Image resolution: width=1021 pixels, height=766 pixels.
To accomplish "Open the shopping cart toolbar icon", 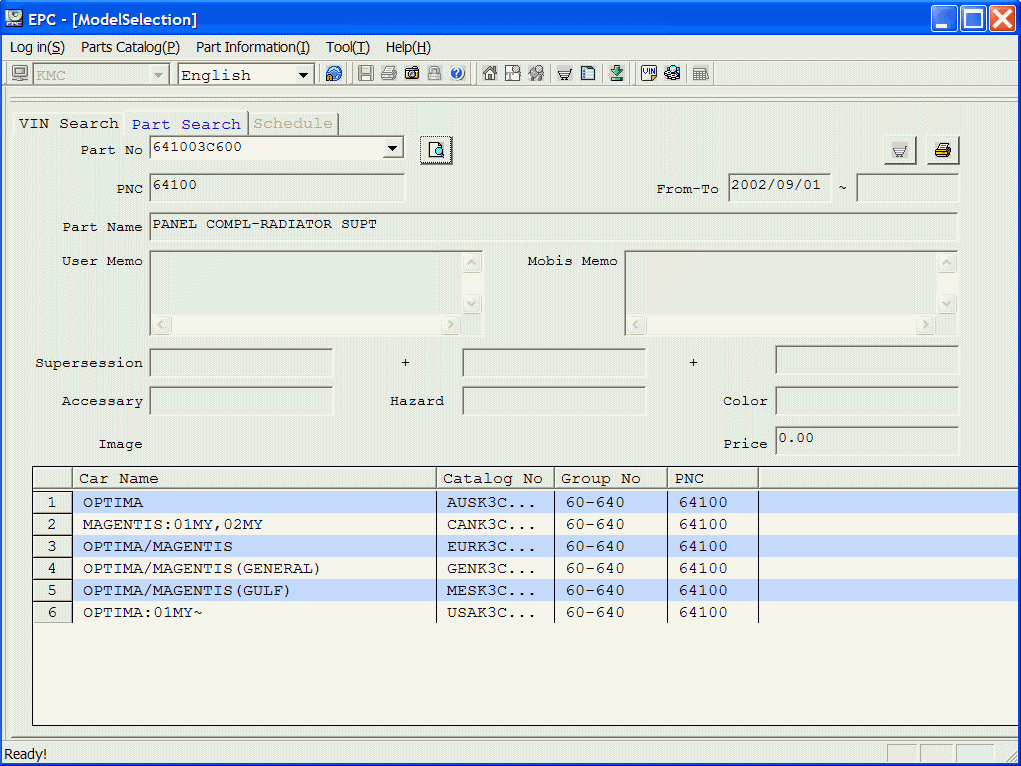I will coord(565,74).
